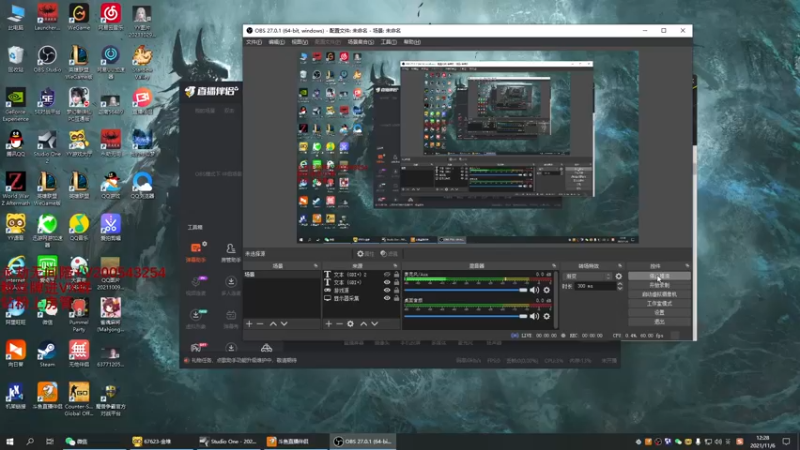Lock the text (GDI+) 2 source
The width and height of the screenshot is (800, 450).
click(x=396, y=274)
